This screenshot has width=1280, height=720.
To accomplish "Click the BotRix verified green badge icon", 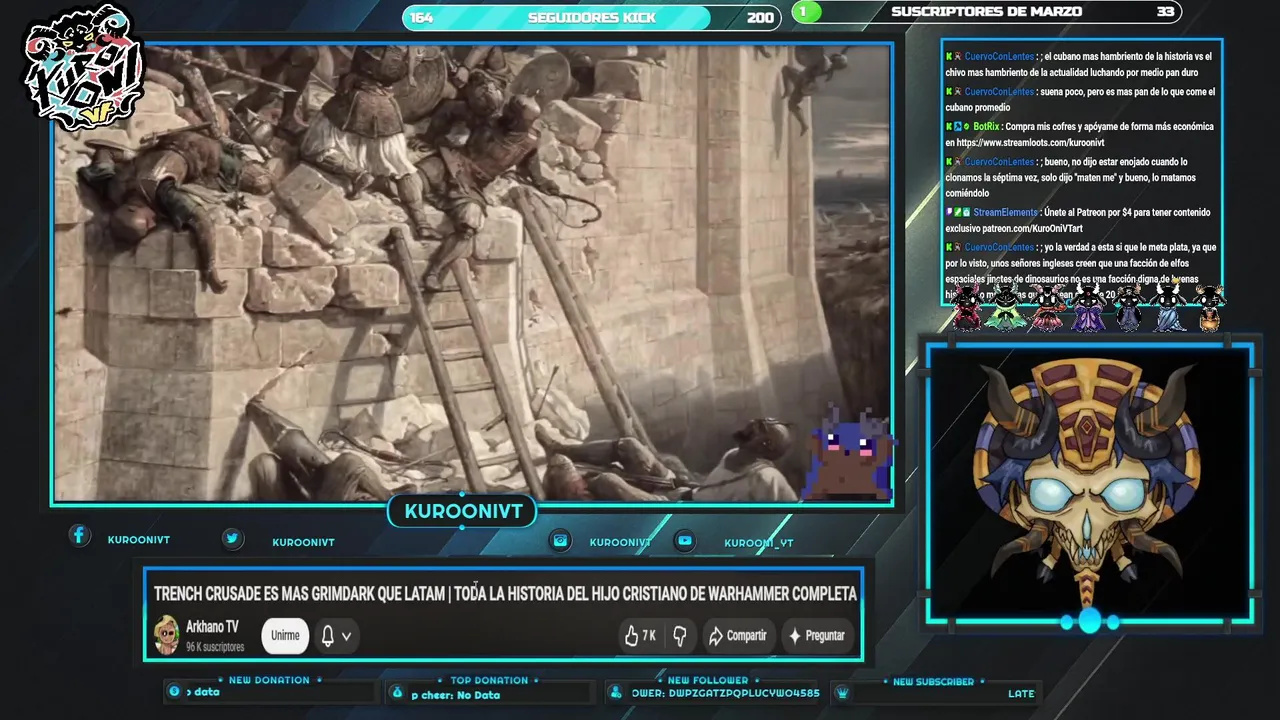I will coord(966,127).
